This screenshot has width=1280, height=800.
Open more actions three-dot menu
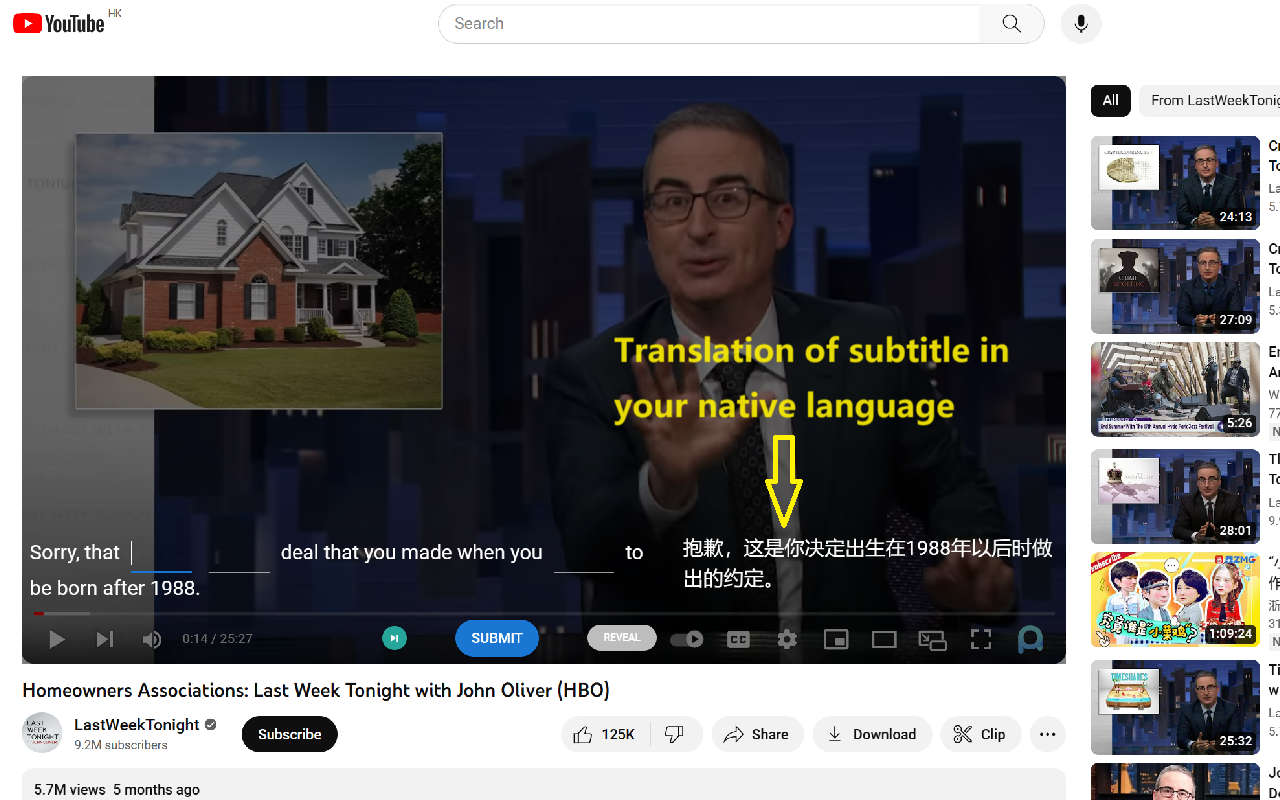1047,734
